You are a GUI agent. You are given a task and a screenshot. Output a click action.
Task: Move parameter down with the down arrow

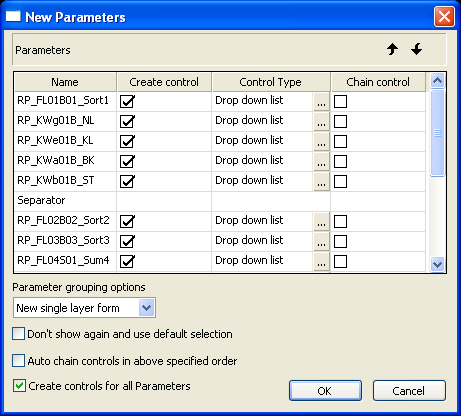[x=416, y=50]
